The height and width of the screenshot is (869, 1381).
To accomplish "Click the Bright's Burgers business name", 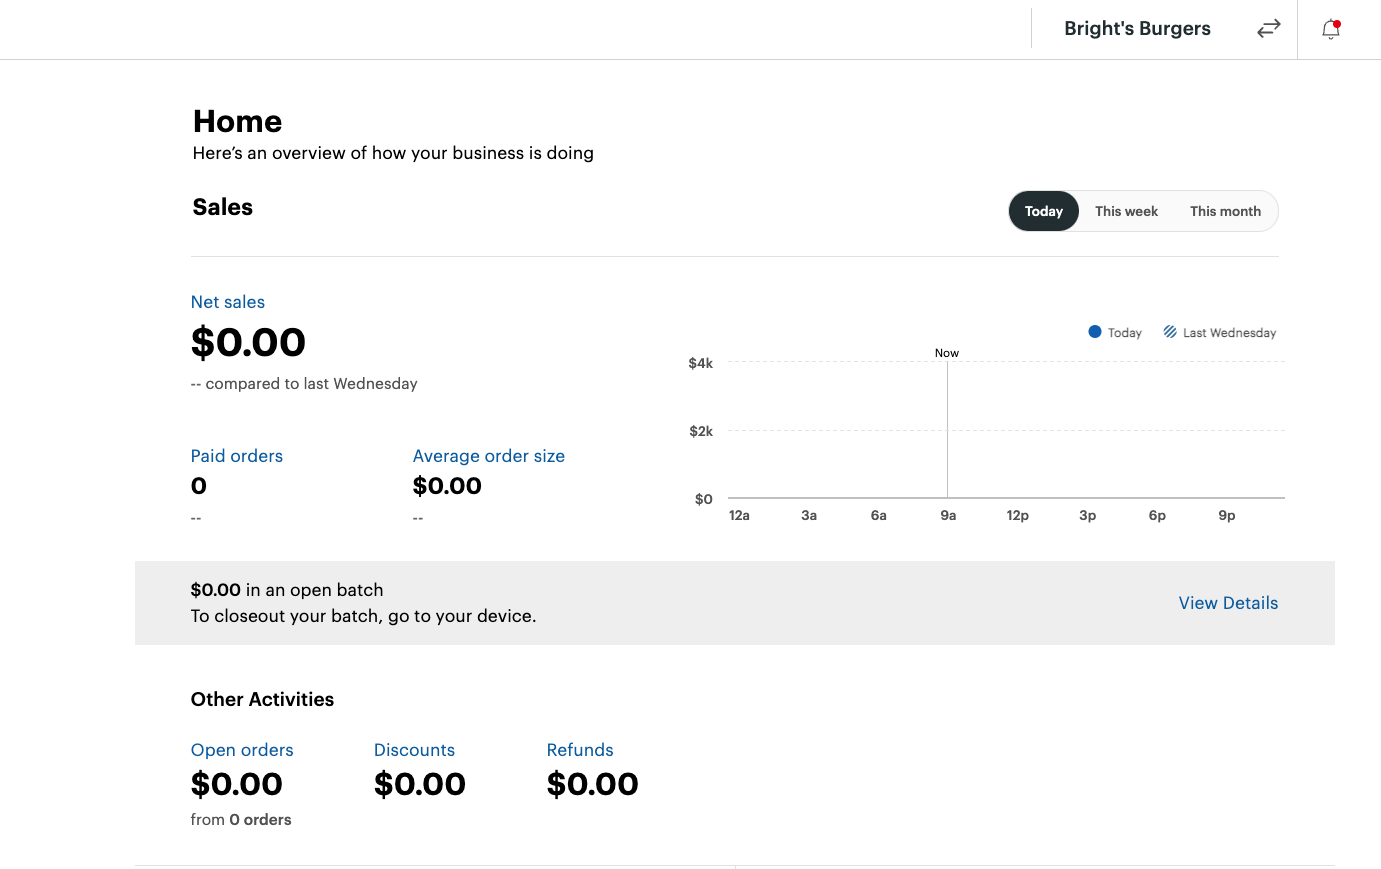I will [x=1137, y=28].
